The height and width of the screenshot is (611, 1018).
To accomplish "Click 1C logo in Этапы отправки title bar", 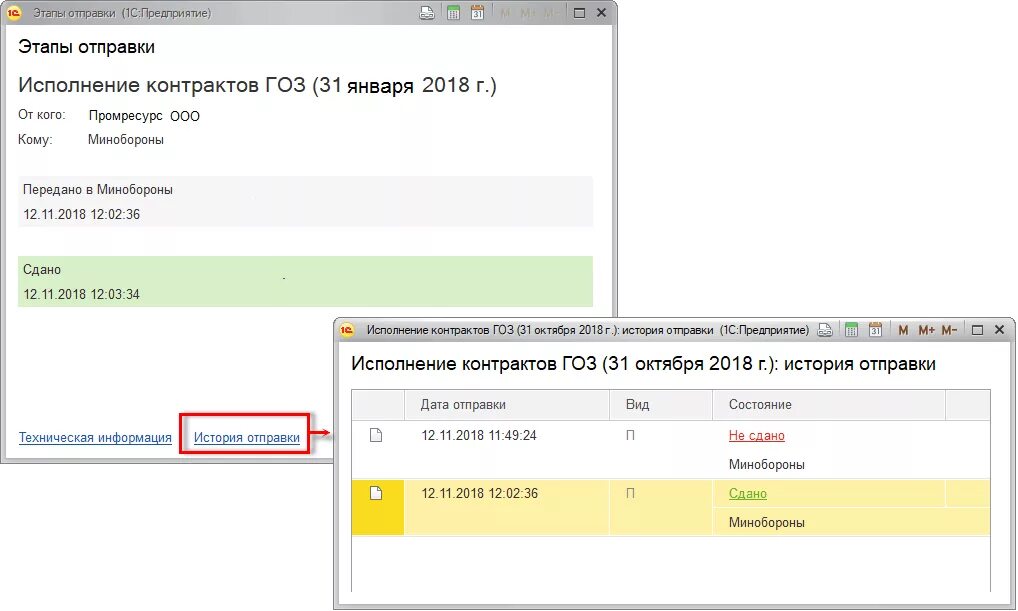I will (x=14, y=13).
